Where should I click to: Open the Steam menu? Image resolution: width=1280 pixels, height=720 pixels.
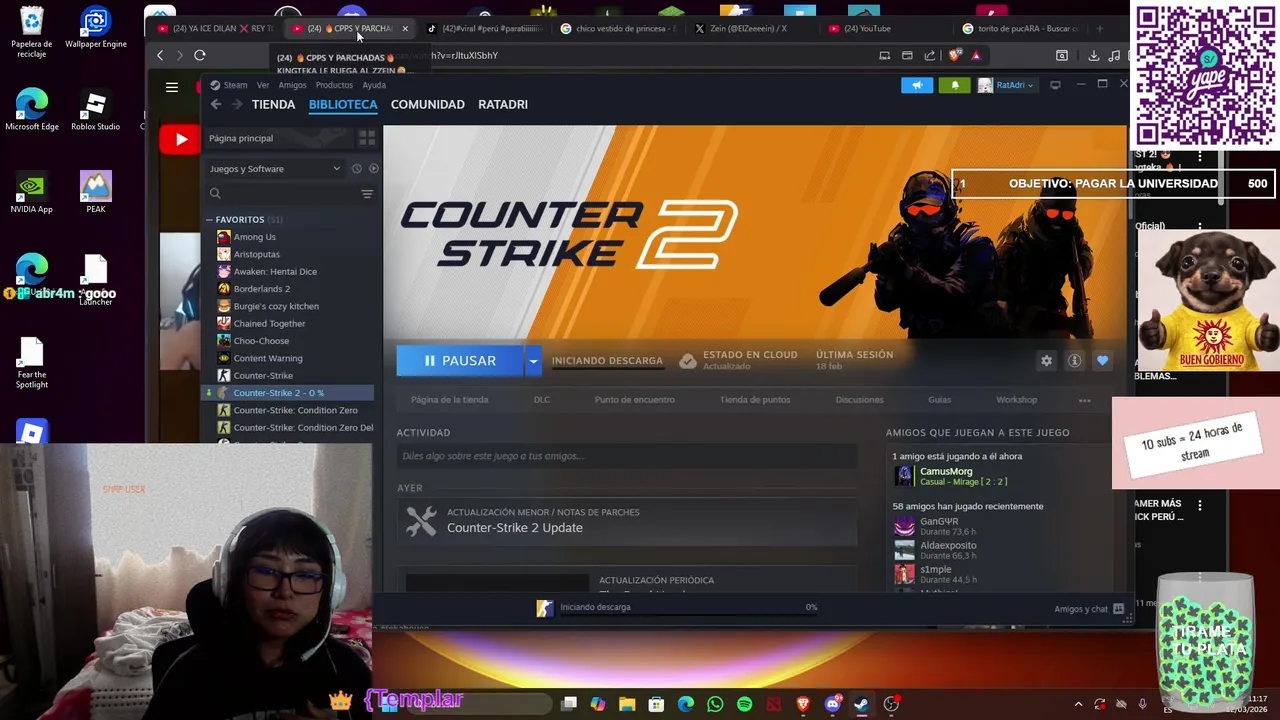(x=236, y=85)
